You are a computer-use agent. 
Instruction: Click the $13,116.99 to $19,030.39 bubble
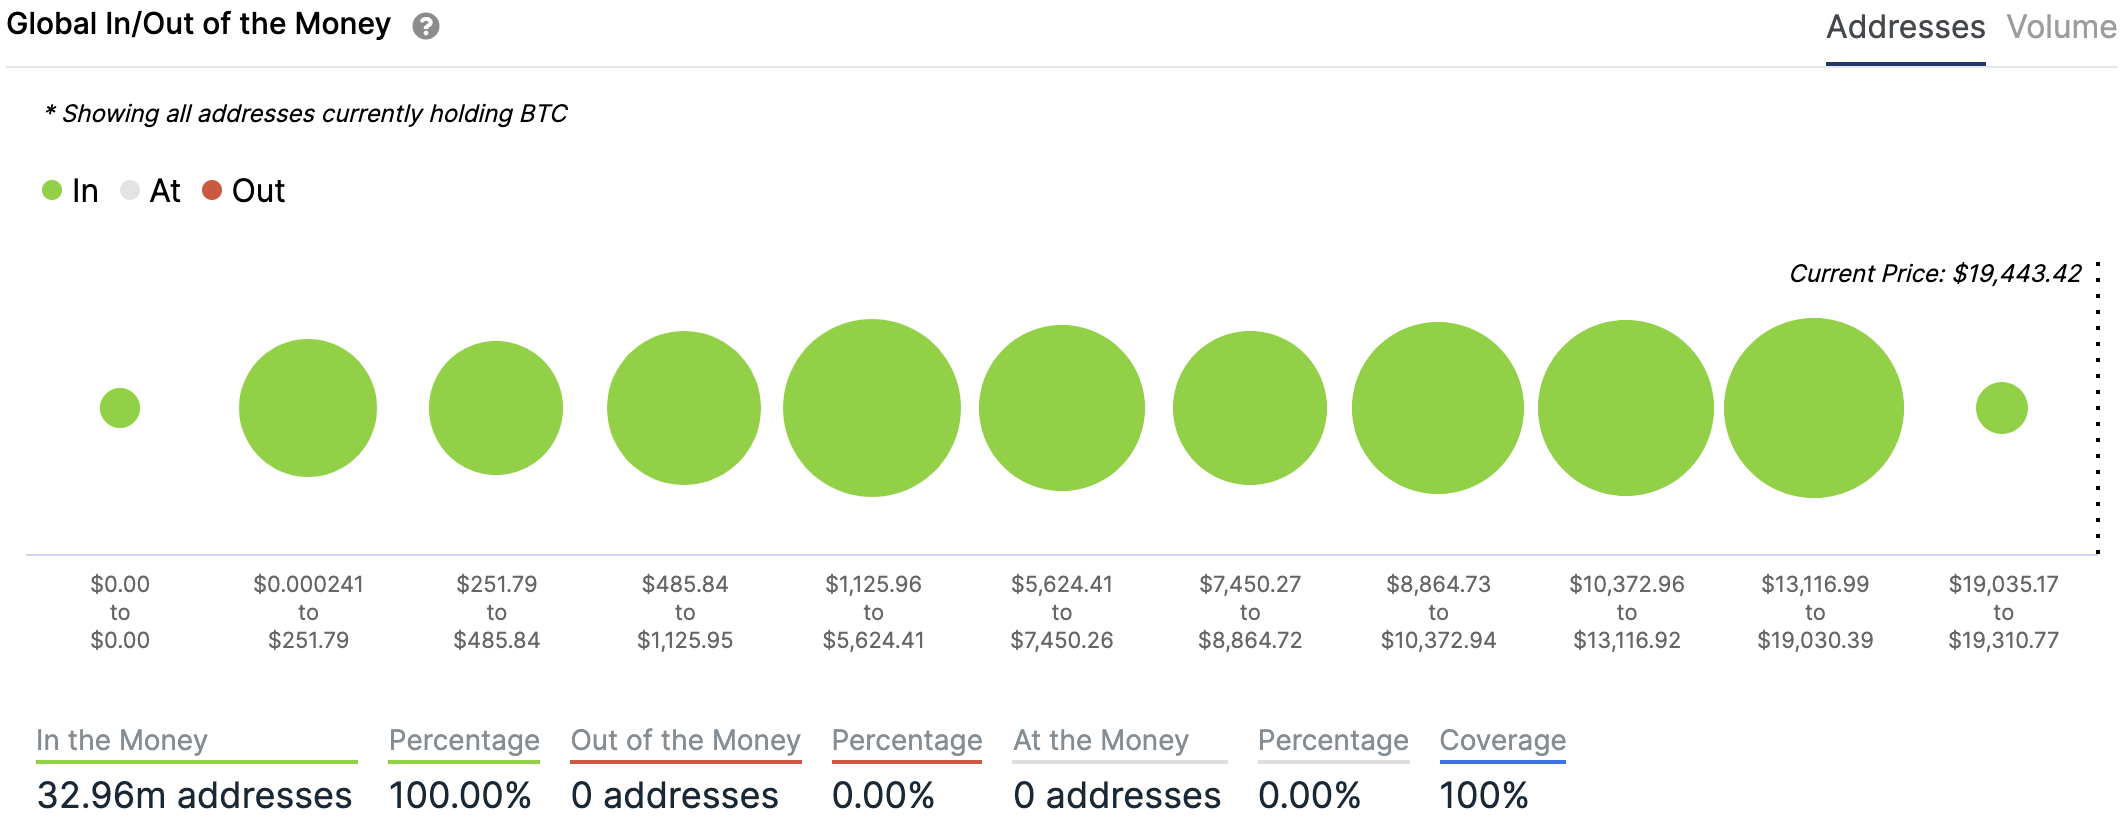(x=1814, y=408)
